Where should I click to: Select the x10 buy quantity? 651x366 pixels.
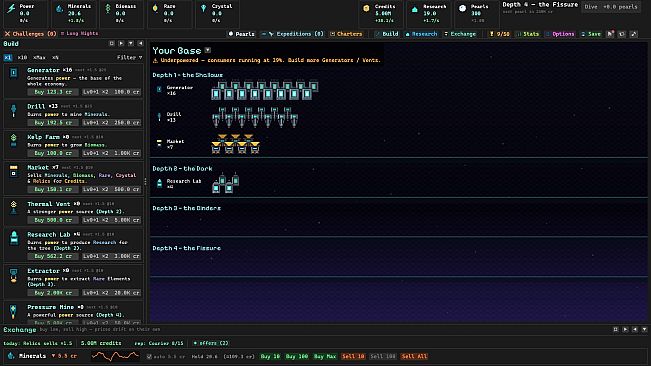point(22,58)
